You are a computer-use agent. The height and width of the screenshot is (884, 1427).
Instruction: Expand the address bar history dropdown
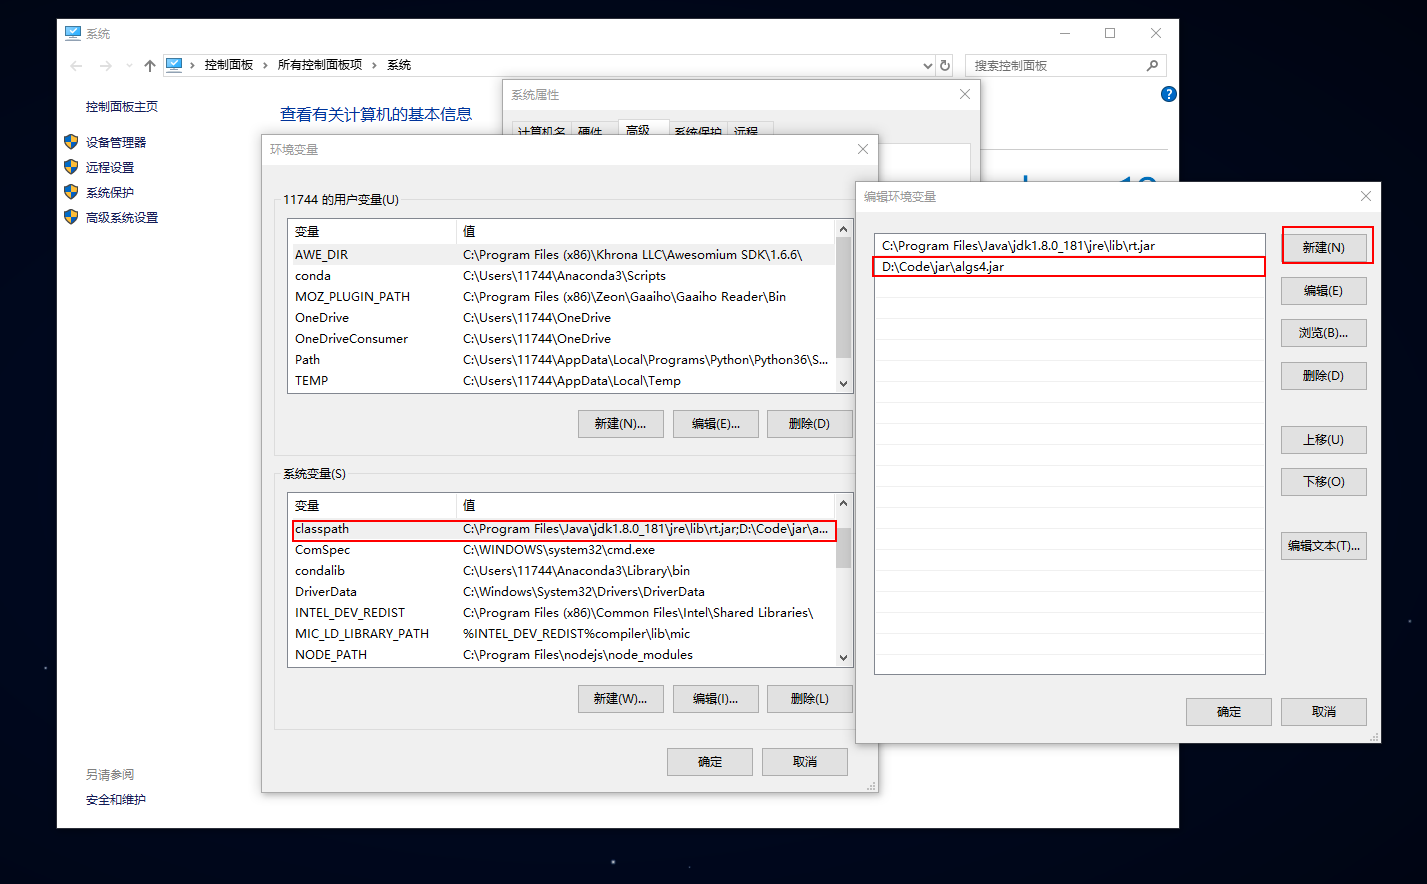[927, 66]
